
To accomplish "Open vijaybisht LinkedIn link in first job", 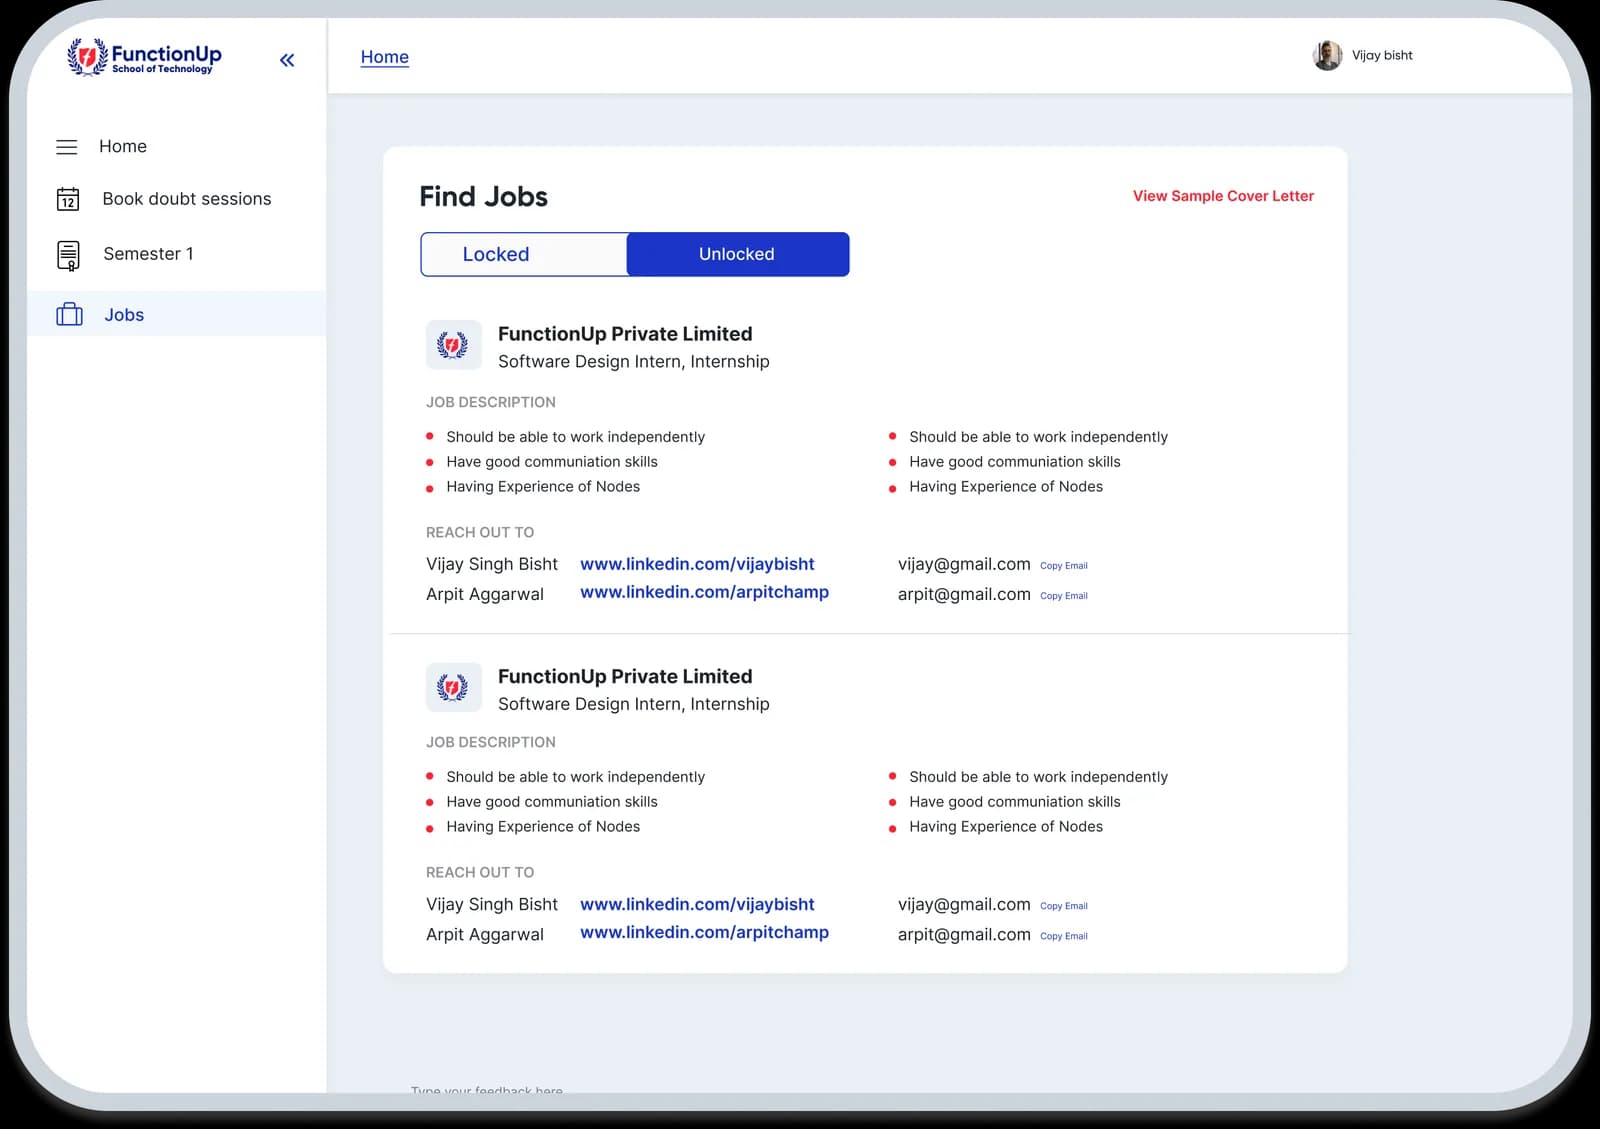I will click(x=697, y=564).
